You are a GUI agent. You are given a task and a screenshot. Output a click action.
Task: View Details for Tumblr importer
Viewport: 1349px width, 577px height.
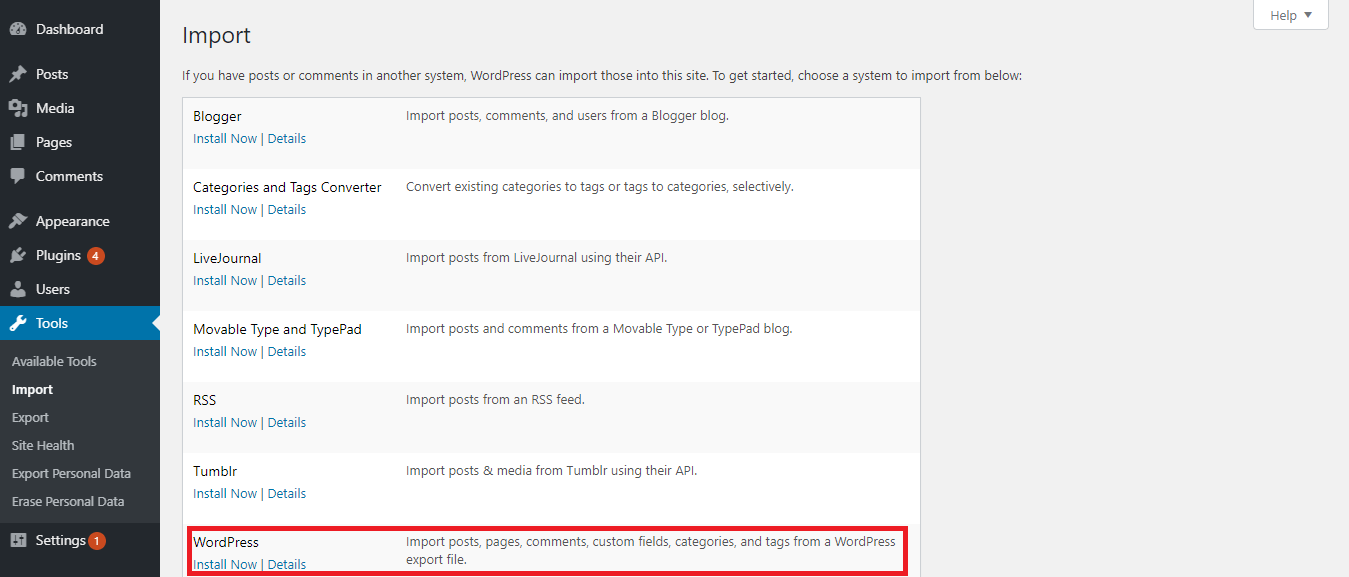[x=287, y=493]
